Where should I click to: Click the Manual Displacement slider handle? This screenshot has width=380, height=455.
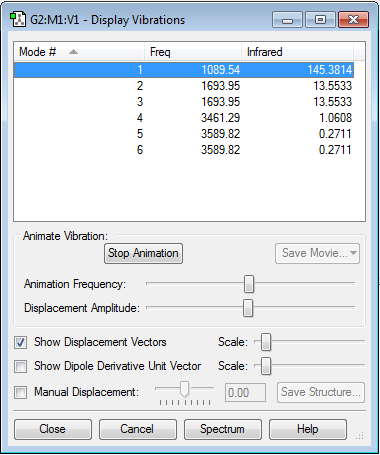[184, 389]
